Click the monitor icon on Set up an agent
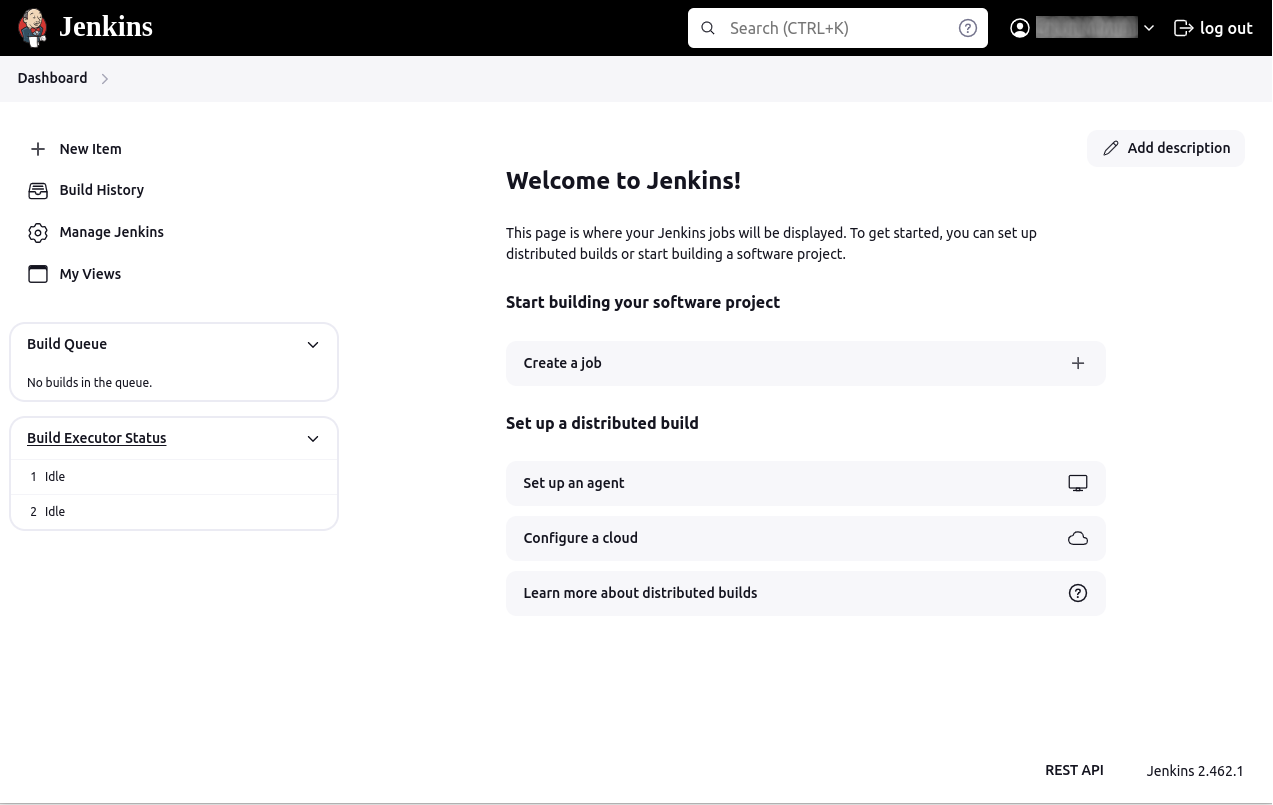The image size is (1273, 805). [x=1077, y=483]
